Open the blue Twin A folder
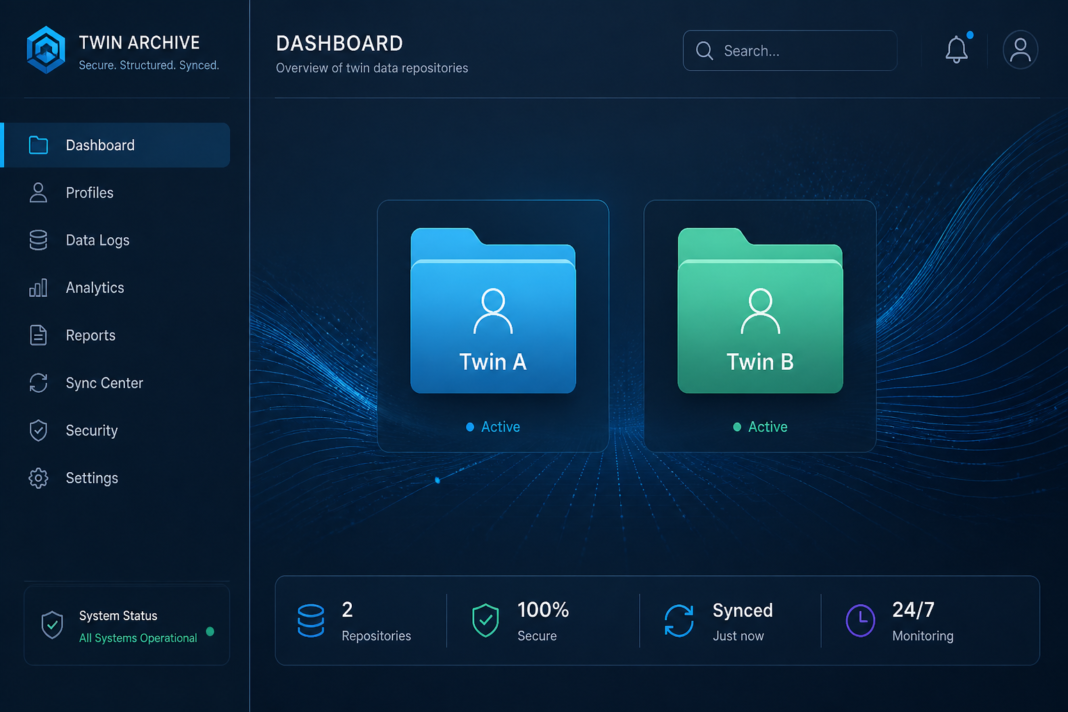Screen dimensions: 1068x712 (493, 311)
